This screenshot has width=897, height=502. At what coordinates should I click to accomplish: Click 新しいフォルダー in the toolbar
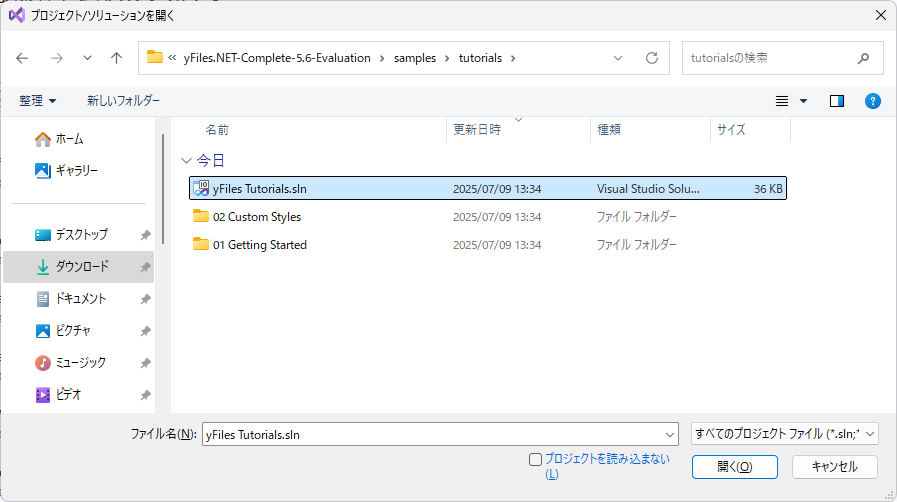123,101
